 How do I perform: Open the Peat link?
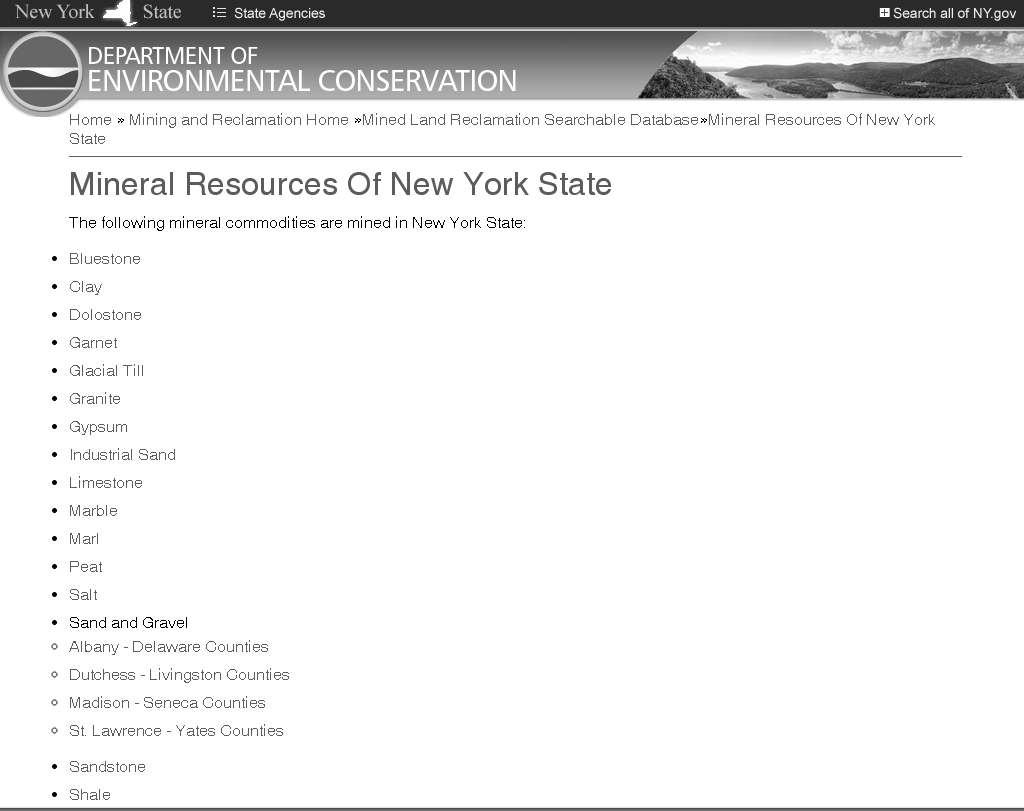(x=86, y=567)
